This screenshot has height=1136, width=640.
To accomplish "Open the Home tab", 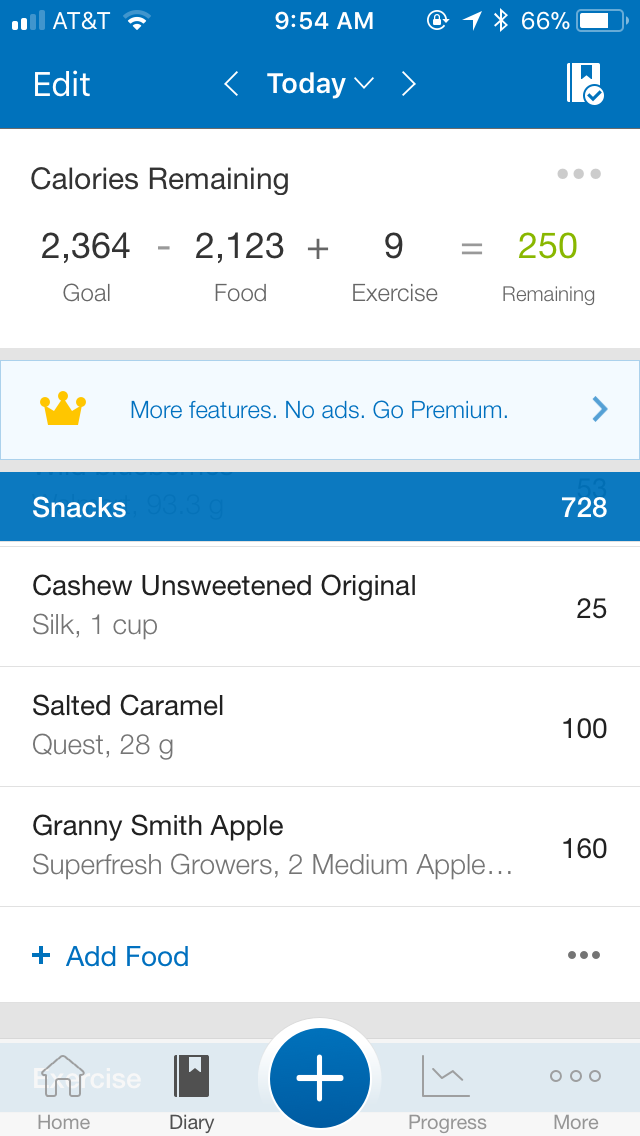I will [63, 1092].
